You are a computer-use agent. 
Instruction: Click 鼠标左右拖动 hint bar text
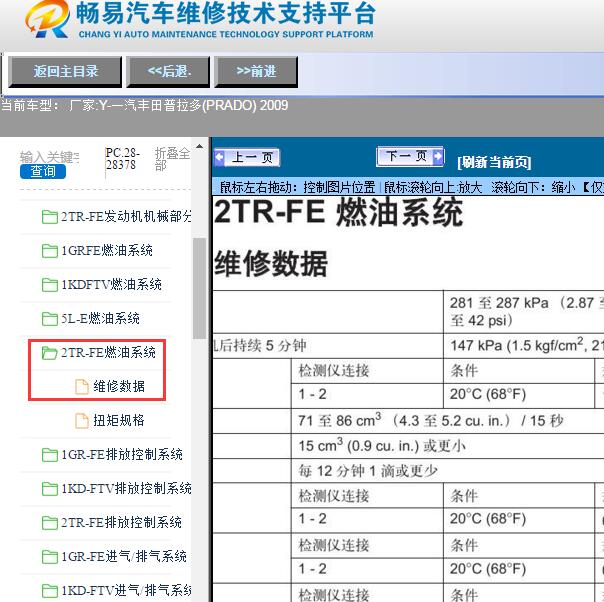[411, 188]
